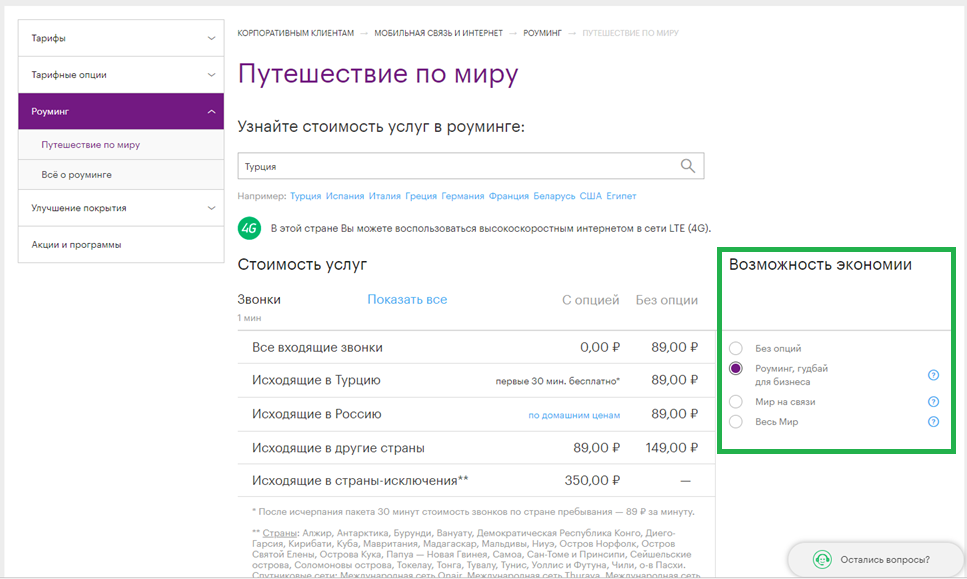Select the Без опций radio button
Viewport: 967px width, 579px height.
(736, 348)
